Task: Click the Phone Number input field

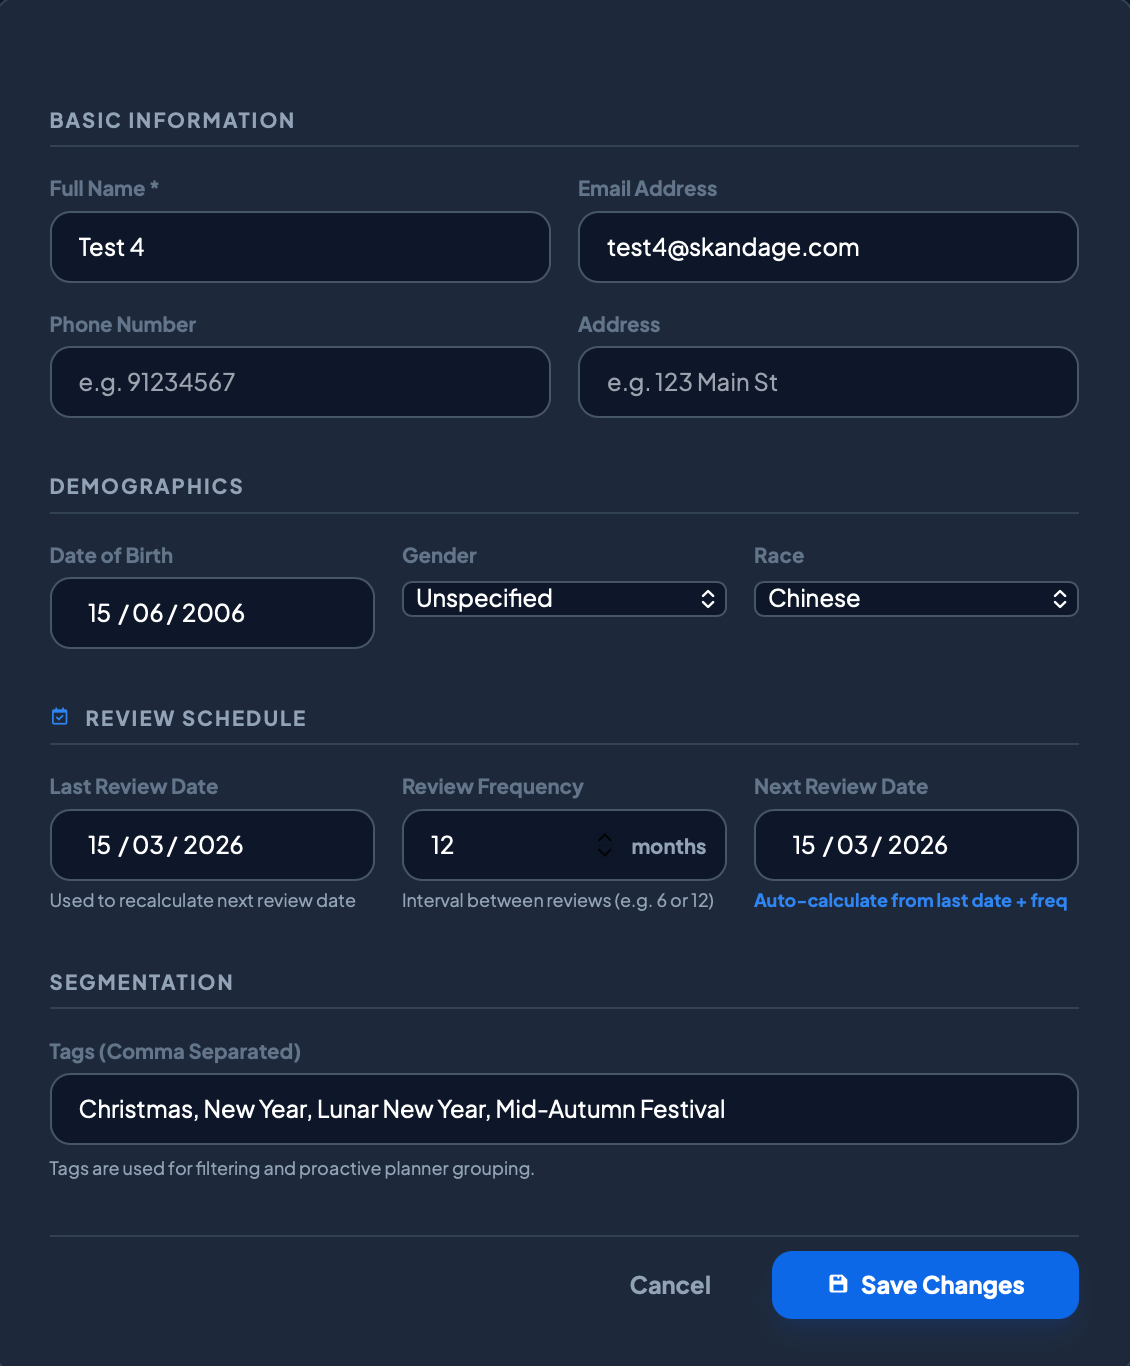Action: click(300, 382)
